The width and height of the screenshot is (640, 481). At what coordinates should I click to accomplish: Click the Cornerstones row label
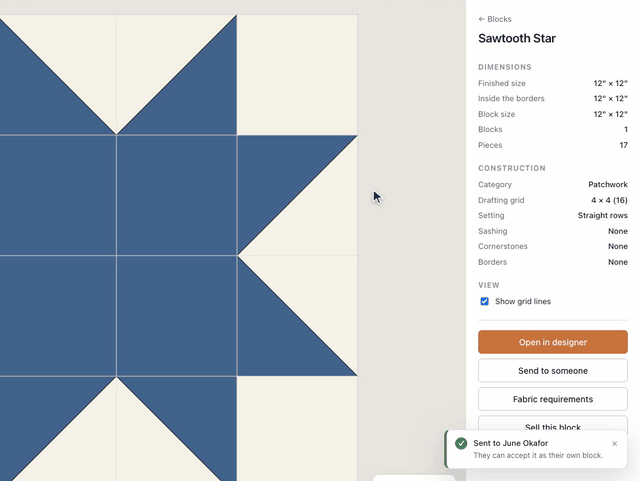pos(502,246)
